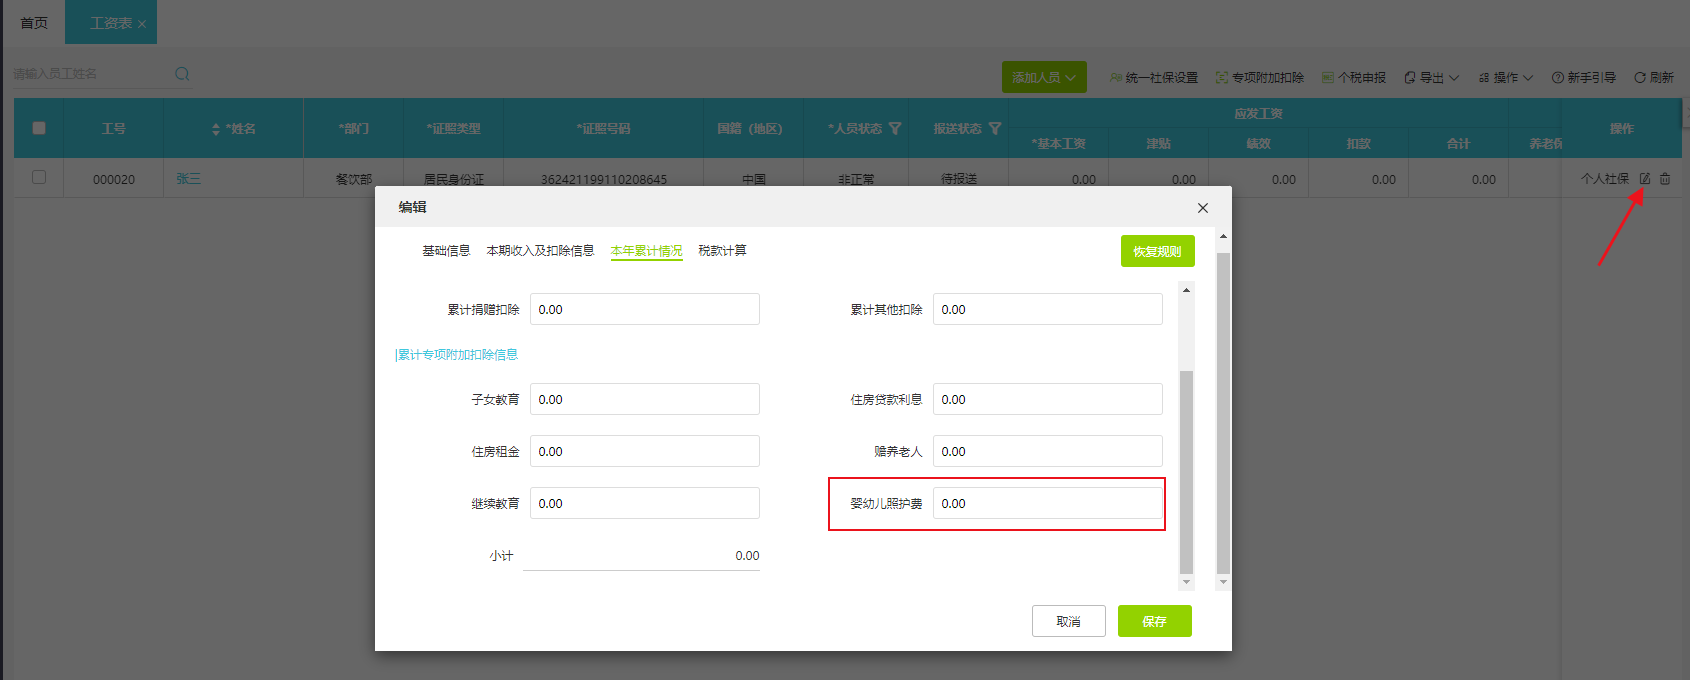Screen dimensions: 1690x680
Task: Expand the 添加人员 dropdown button
Action: pyautogui.click(x=1044, y=78)
